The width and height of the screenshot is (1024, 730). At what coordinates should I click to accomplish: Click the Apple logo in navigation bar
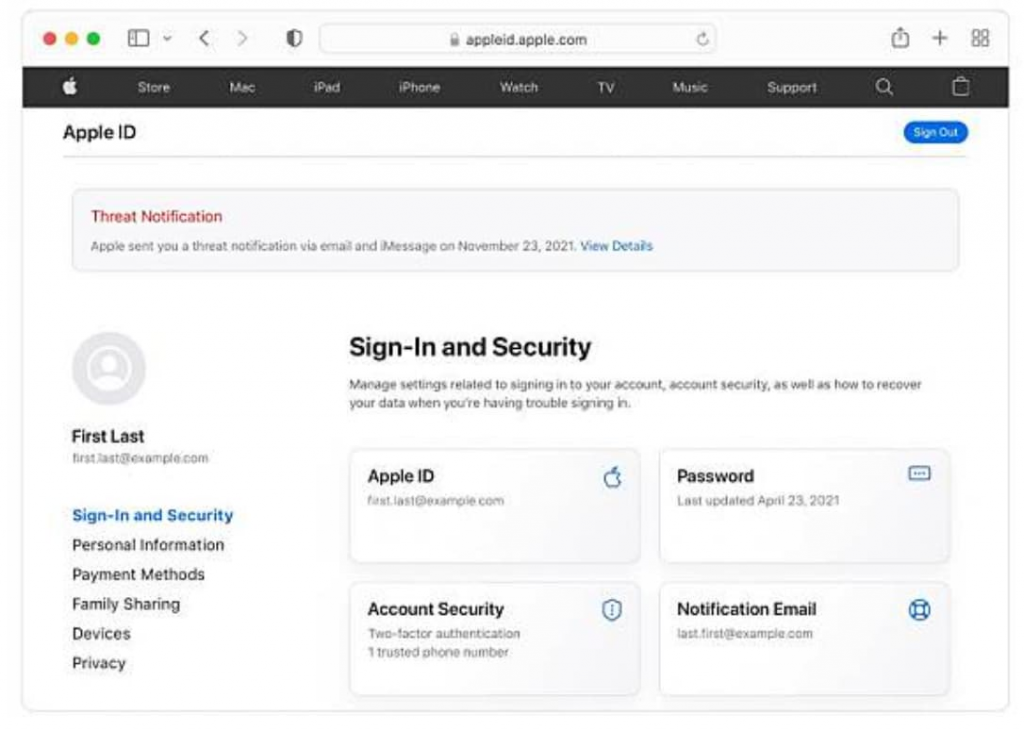pos(70,86)
